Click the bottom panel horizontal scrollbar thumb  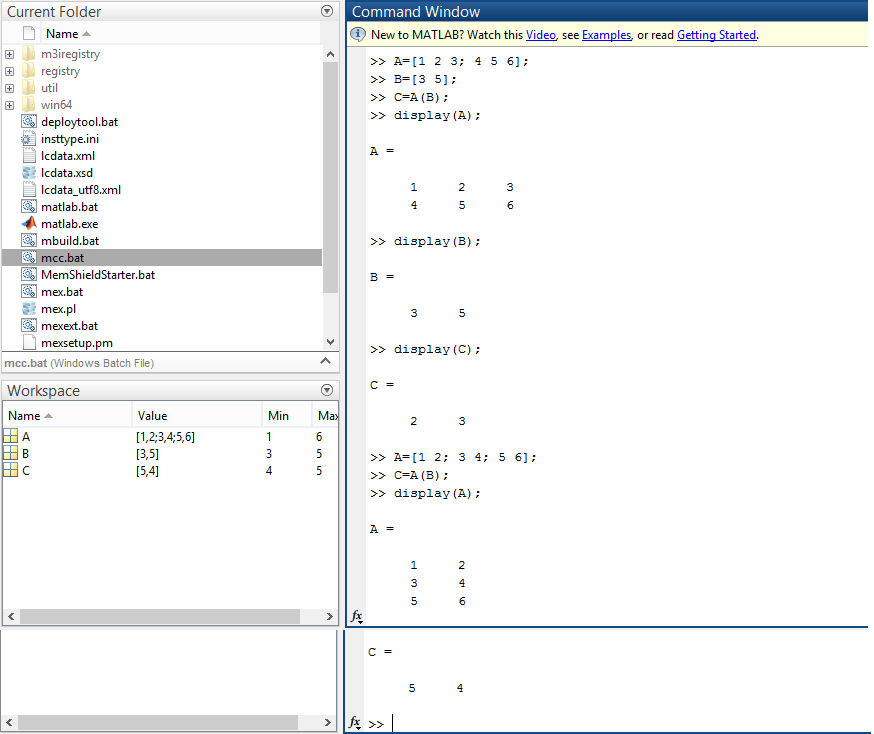point(158,722)
